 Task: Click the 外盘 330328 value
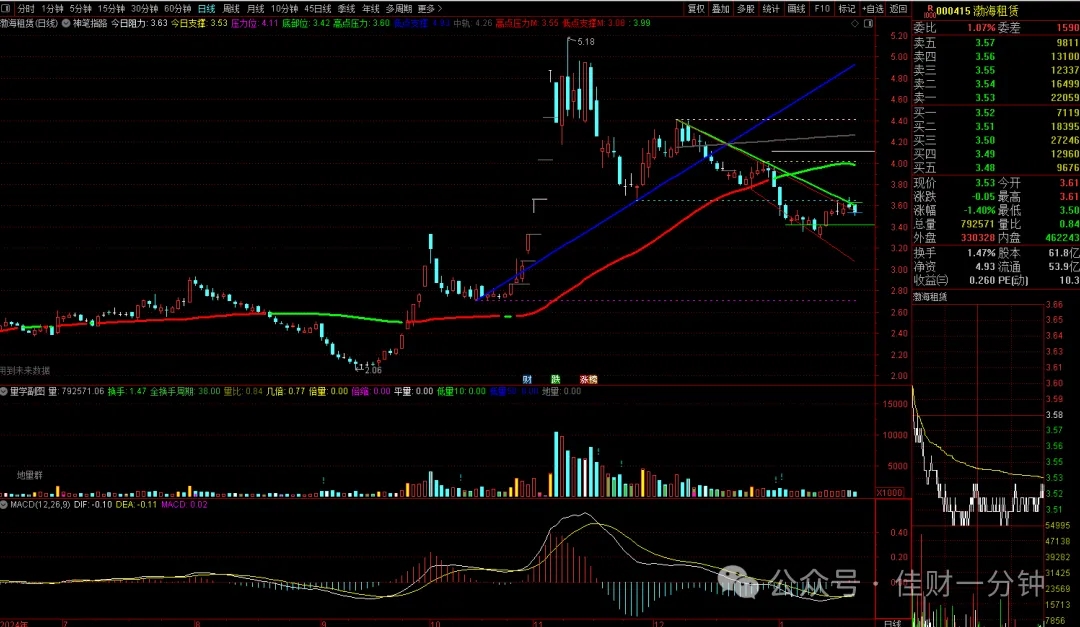coord(978,238)
